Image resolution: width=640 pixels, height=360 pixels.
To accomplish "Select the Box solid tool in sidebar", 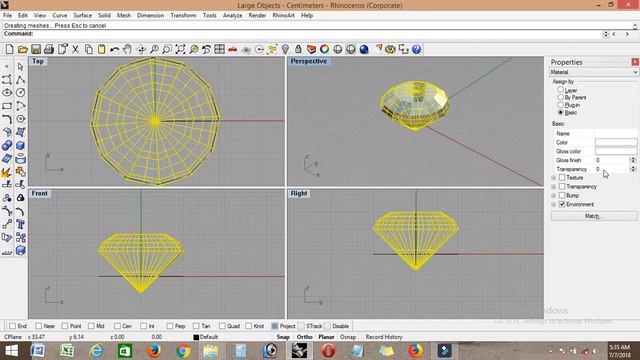I will pos(20,146).
